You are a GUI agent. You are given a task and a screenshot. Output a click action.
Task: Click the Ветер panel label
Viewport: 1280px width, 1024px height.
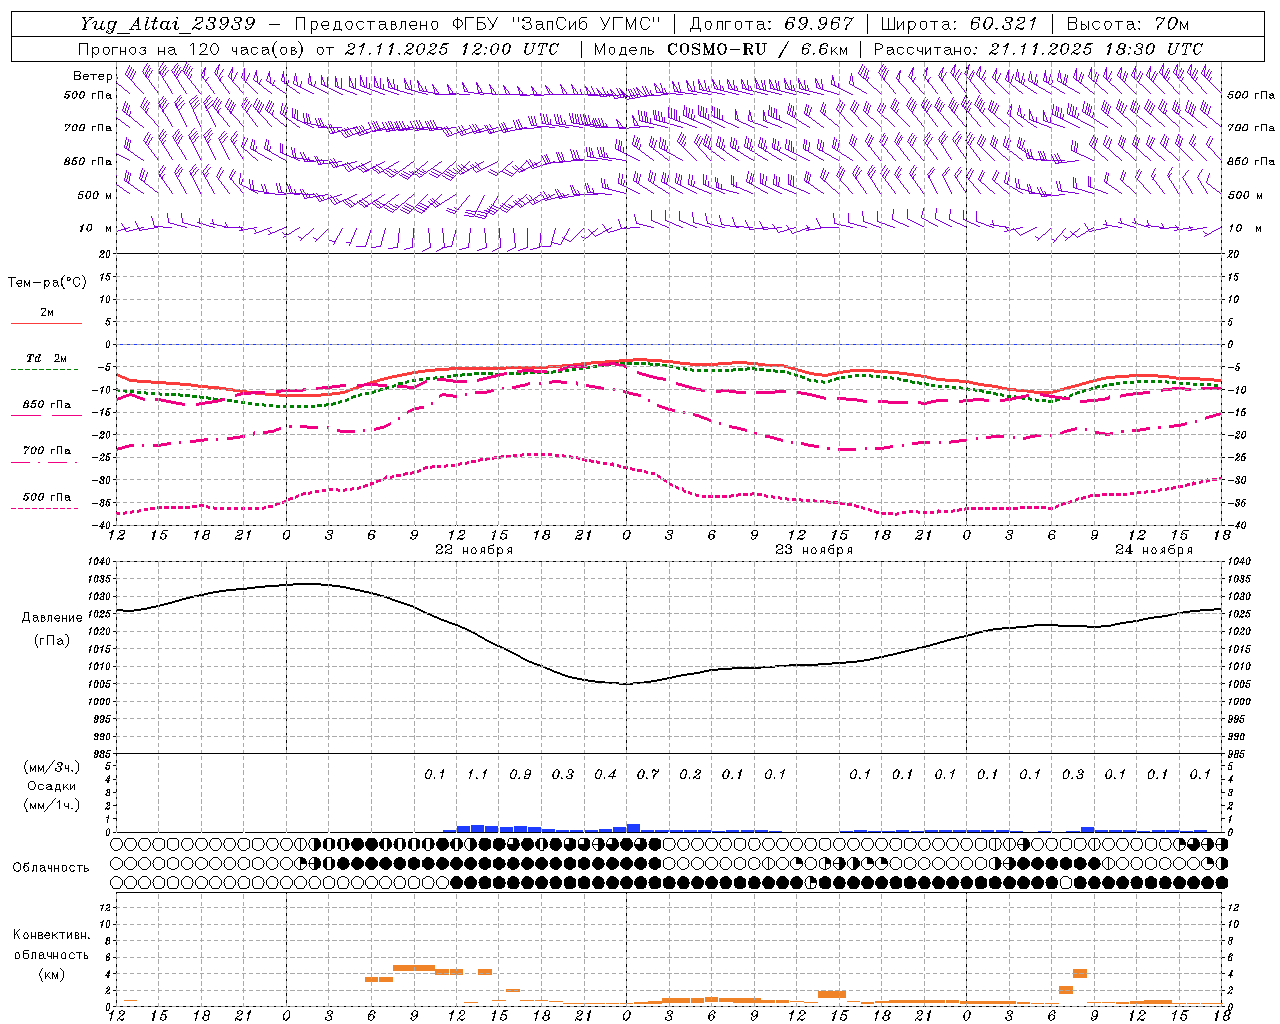(x=93, y=76)
